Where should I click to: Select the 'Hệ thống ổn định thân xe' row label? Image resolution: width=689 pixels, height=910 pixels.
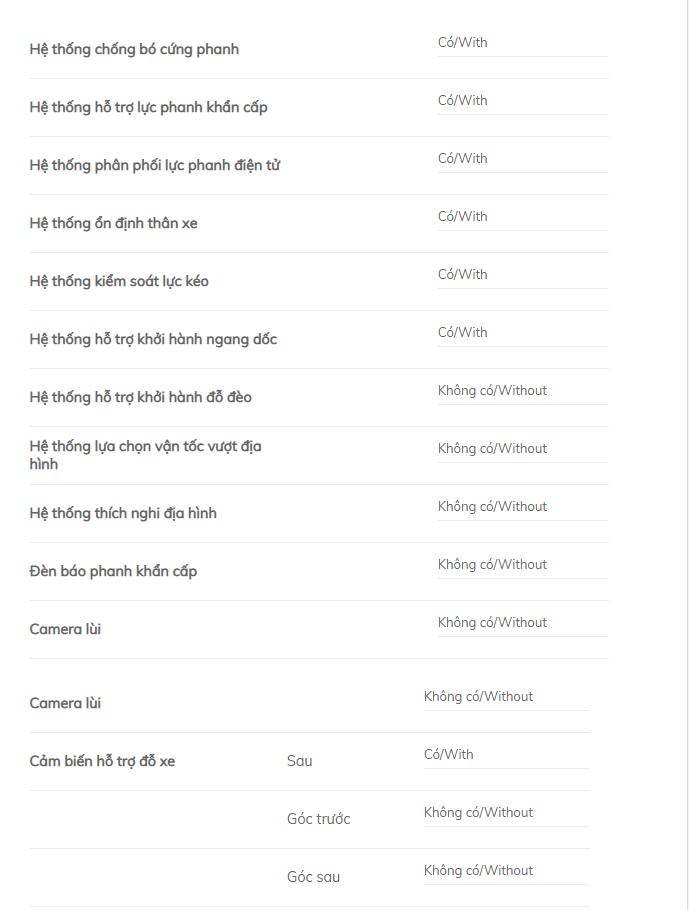[x=114, y=223]
